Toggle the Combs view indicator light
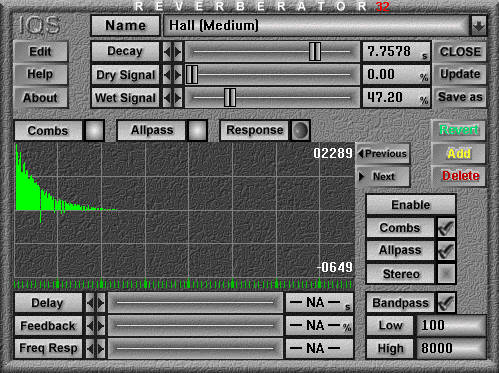Image resolution: width=499 pixels, height=373 pixels. 94,130
